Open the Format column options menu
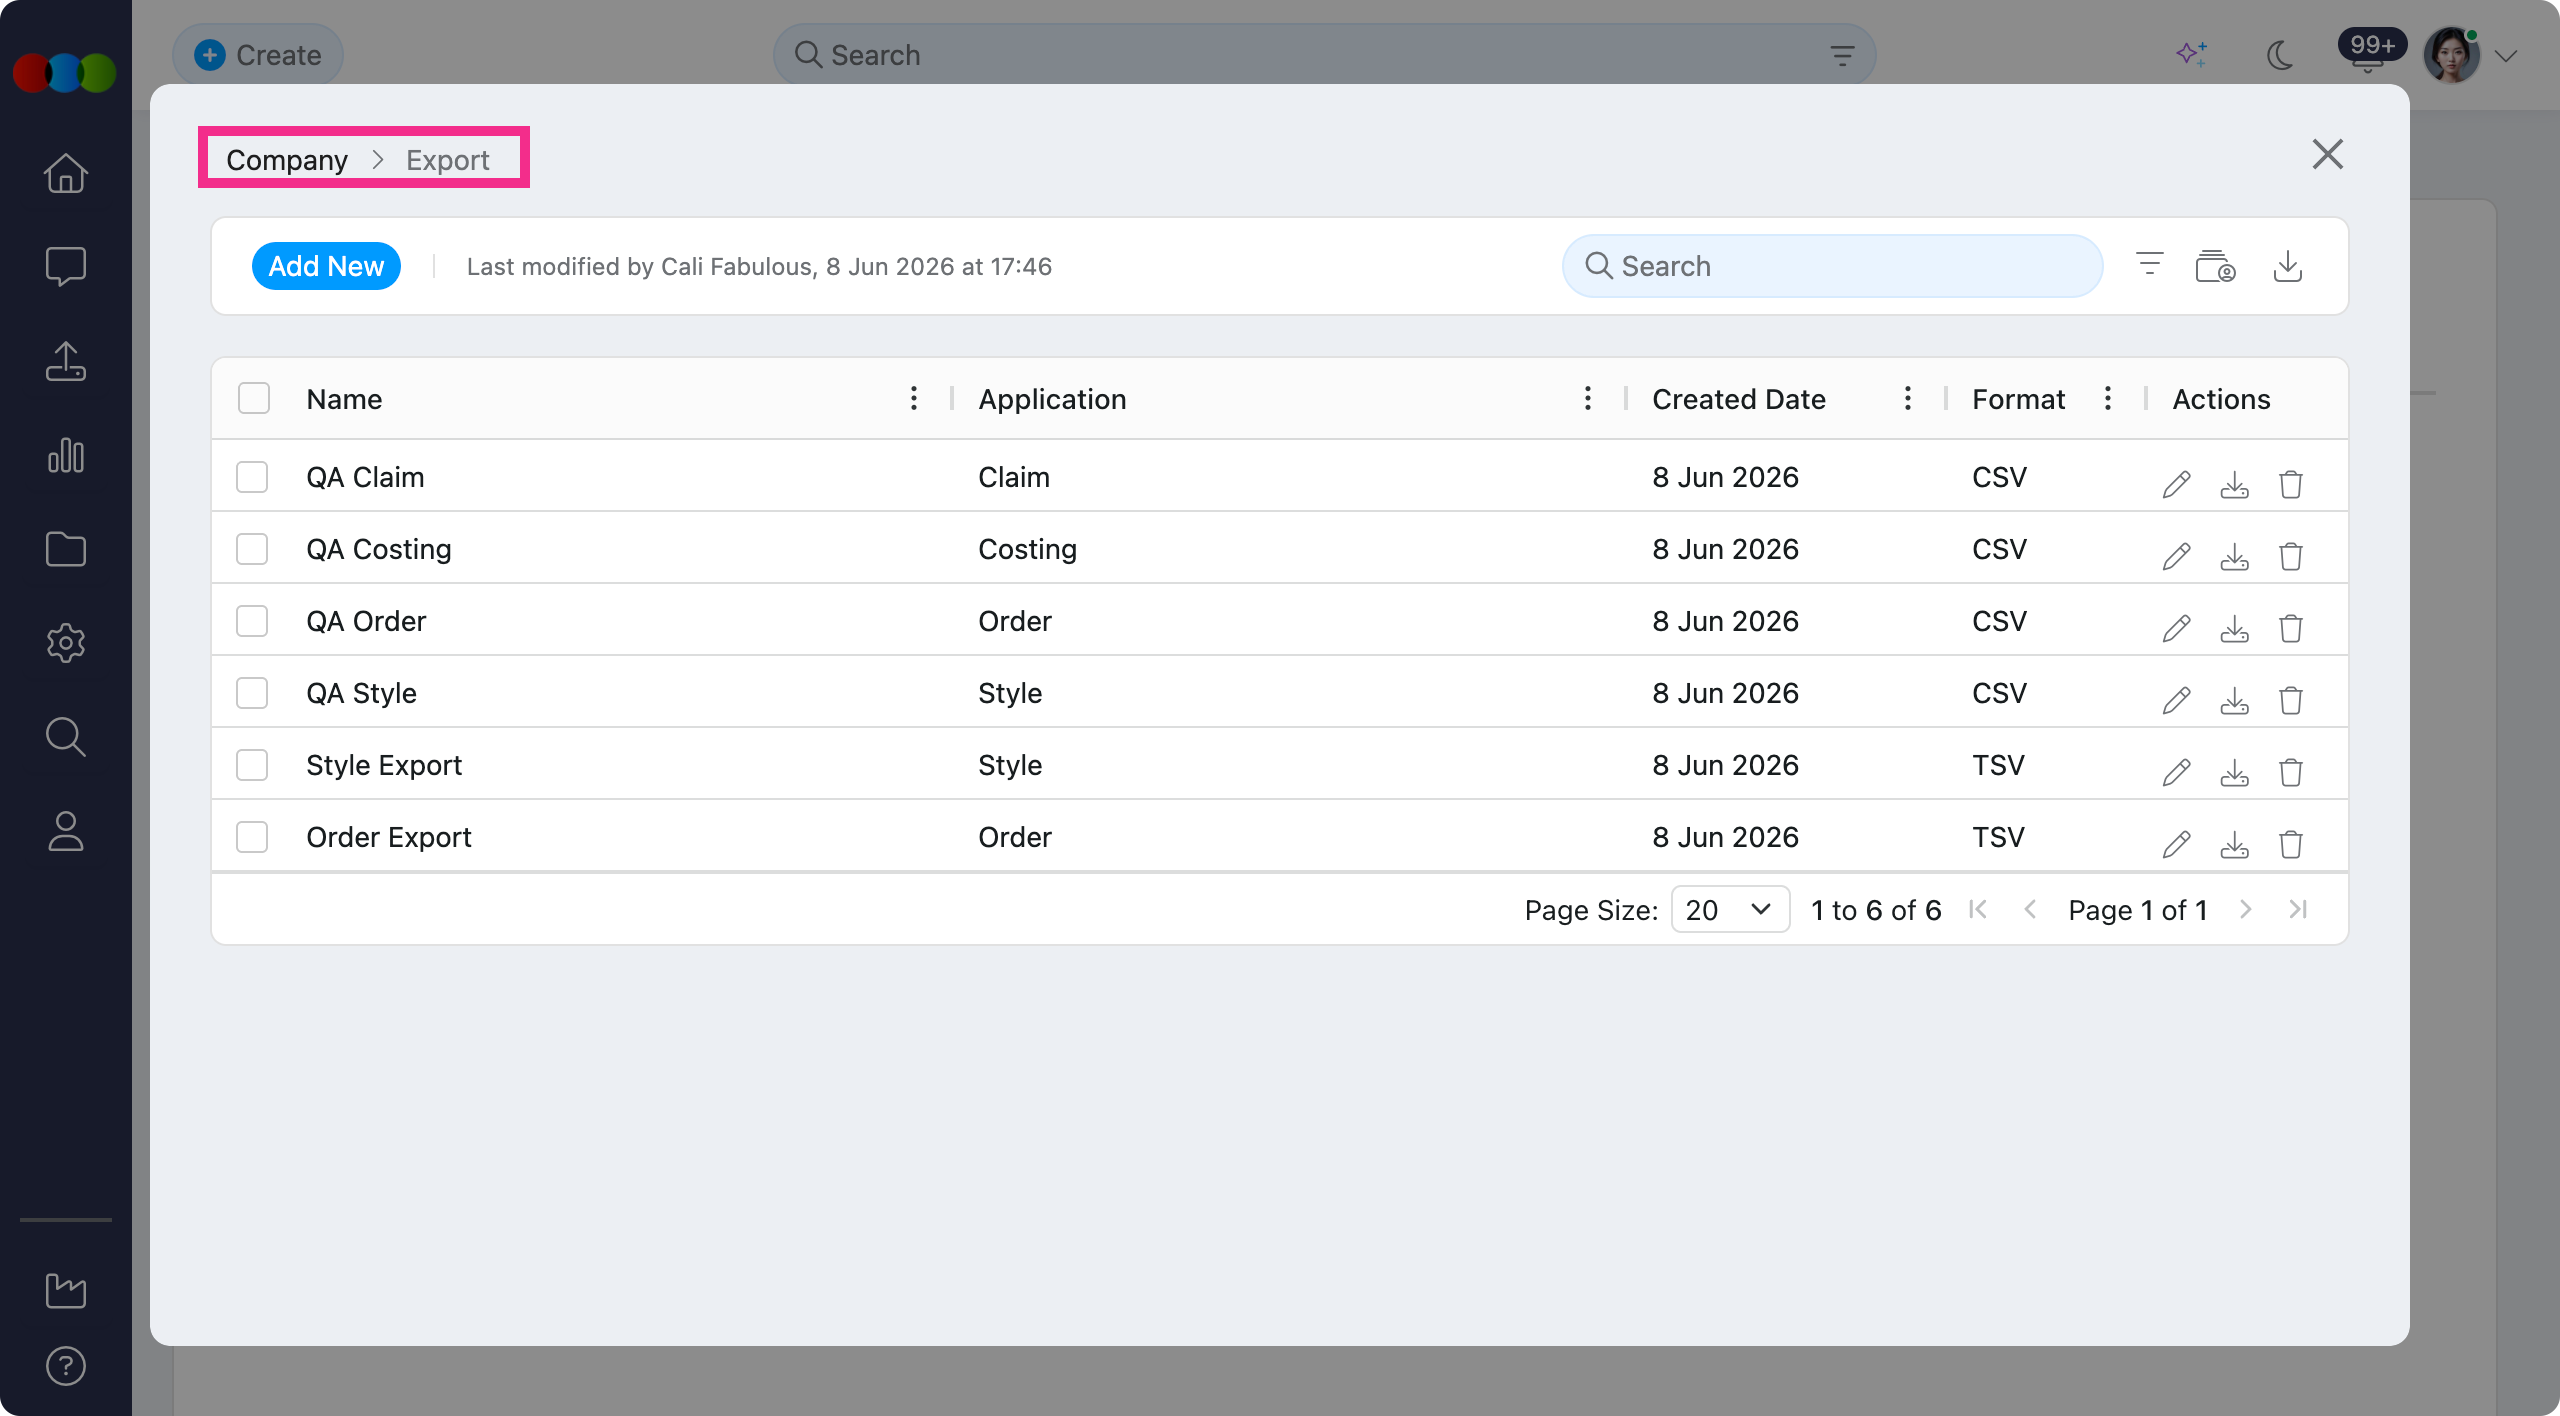Viewport: 2560px width, 1416px height. pyautogui.click(x=2107, y=398)
